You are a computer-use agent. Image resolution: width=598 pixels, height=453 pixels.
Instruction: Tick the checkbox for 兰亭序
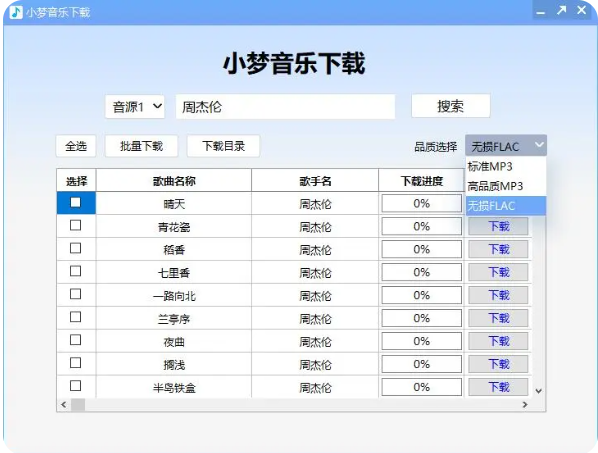(76, 316)
